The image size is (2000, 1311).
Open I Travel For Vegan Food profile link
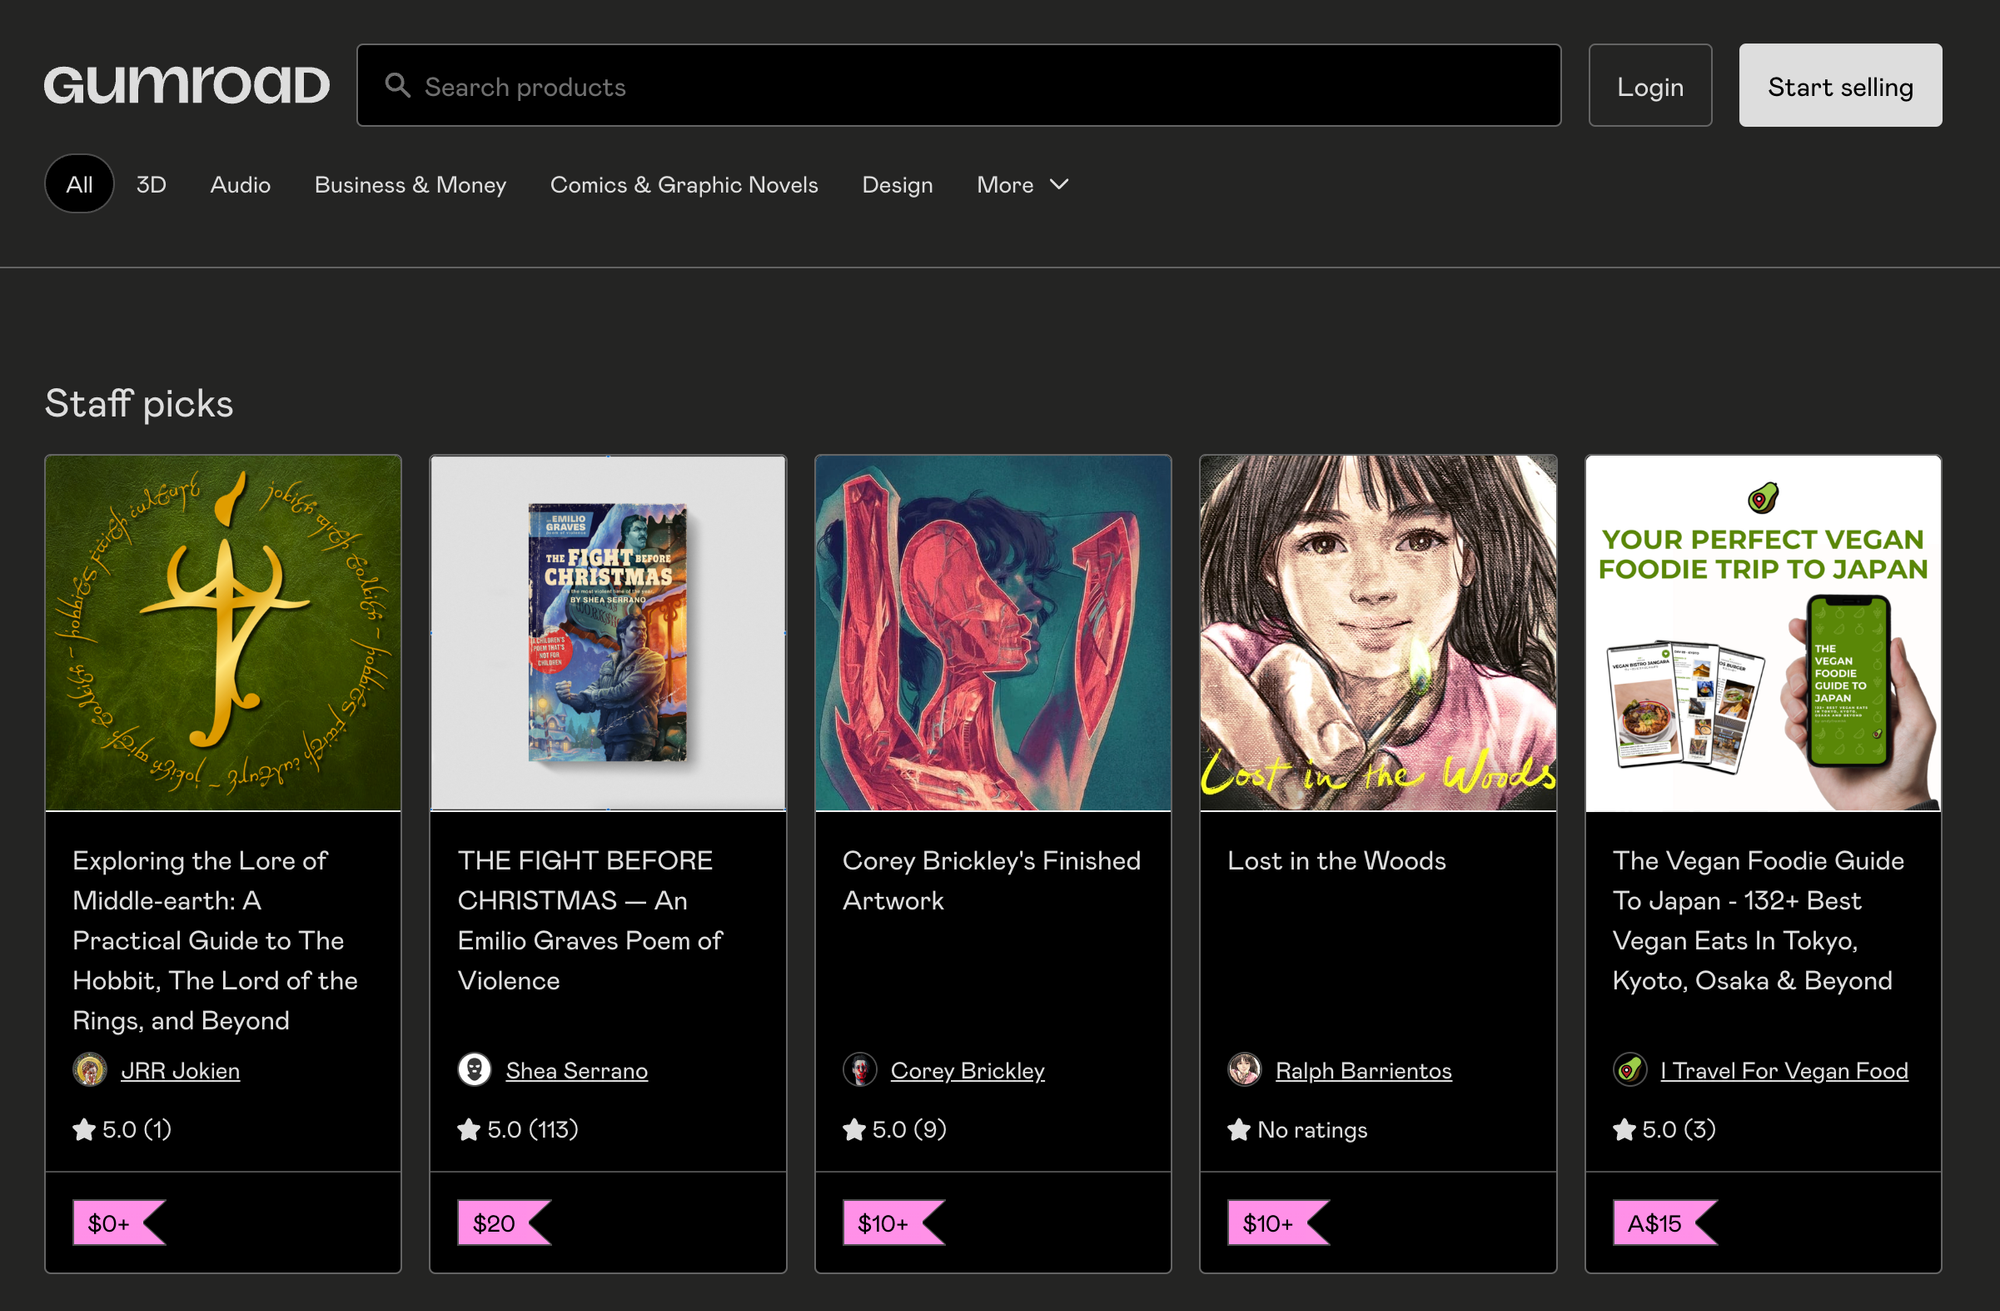point(1783,1070)
